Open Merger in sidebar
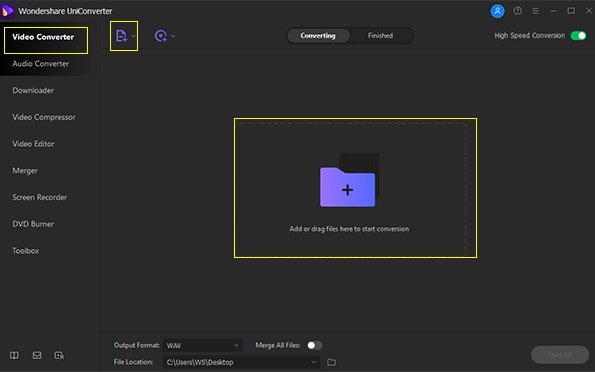This screenshot has height=372, width=595. pos(25,171)
